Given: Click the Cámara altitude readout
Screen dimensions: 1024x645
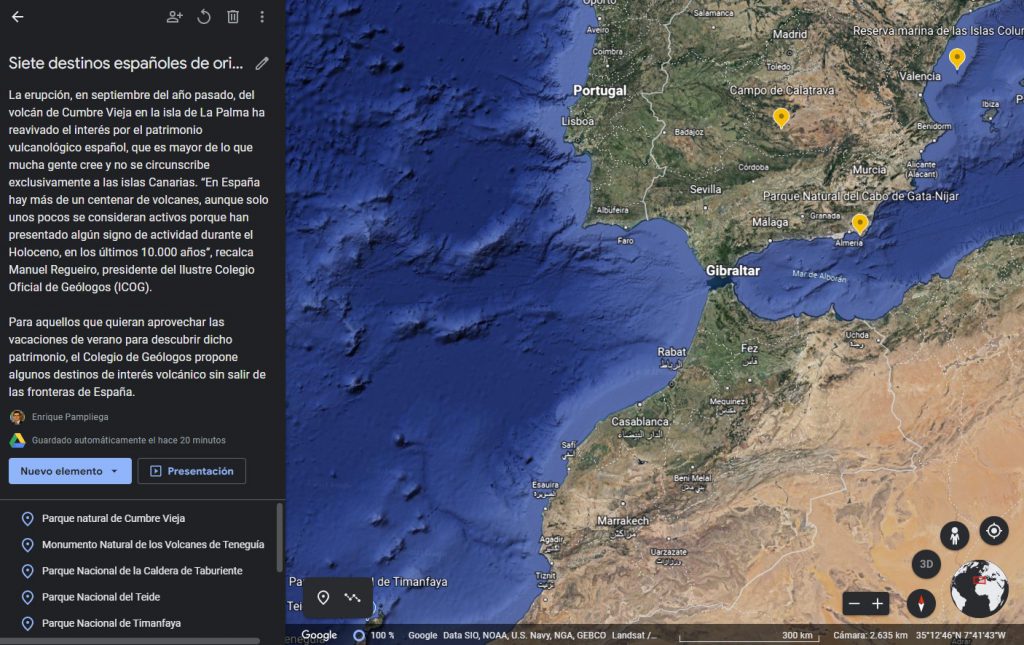Looking at the screenshot, I should coord(870,635).
